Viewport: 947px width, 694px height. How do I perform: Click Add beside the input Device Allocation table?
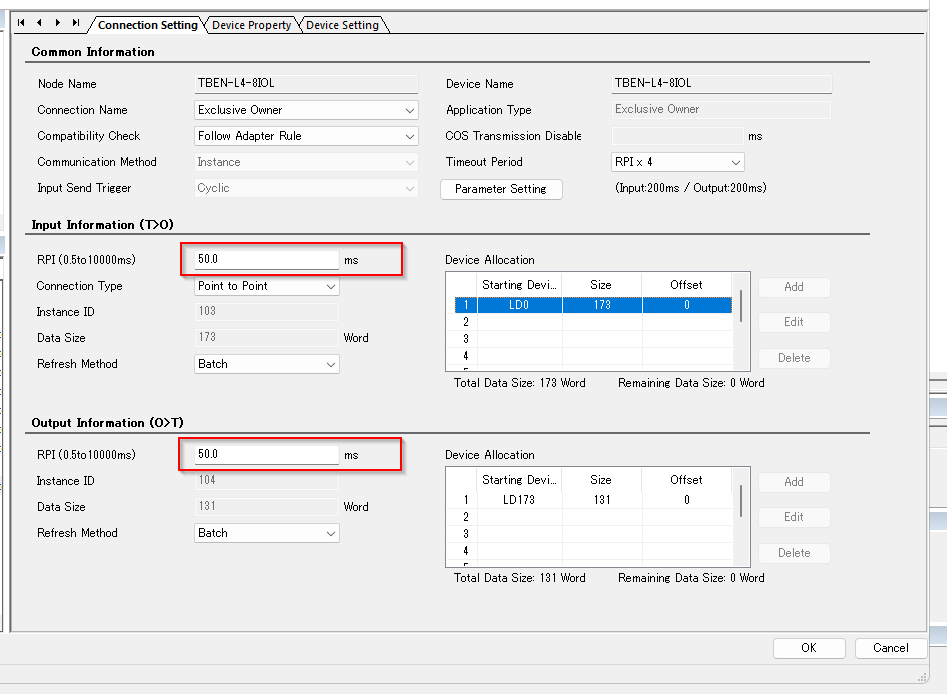click(x=794, y=287)
